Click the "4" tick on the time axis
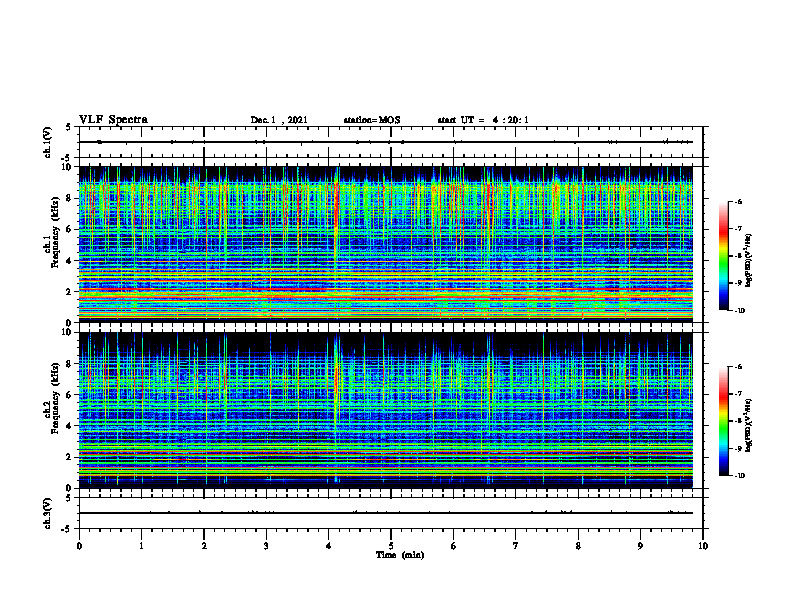This screenshot has width=792, height=612. tap(328, 546)
